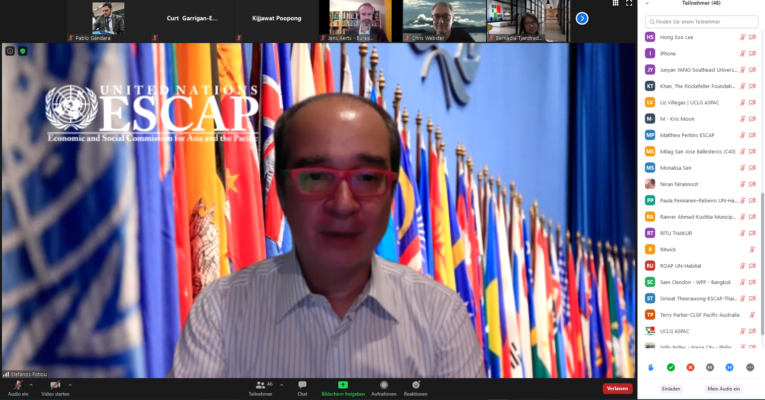765x400 pixels.
Task: Open audio options arrow beside Audio ein
Action: pyautogui.click(x=31, y=385)
